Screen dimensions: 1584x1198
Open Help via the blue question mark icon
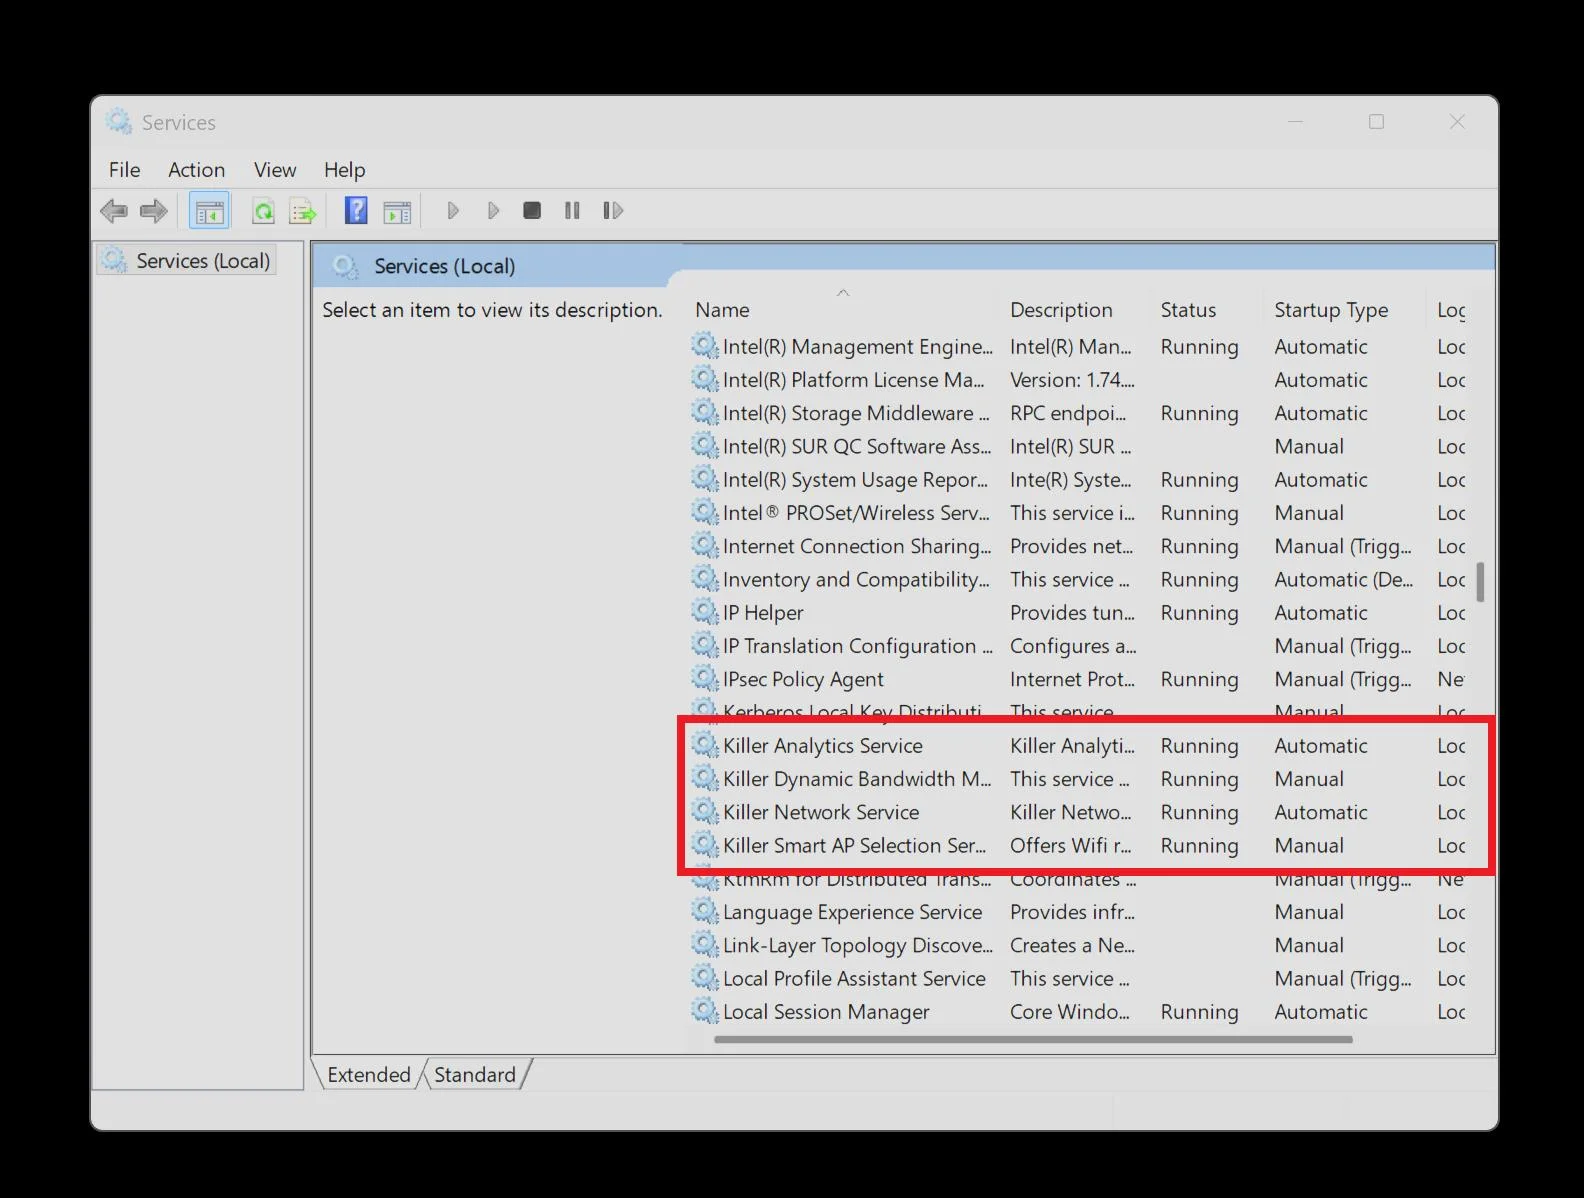coord(356,210)
